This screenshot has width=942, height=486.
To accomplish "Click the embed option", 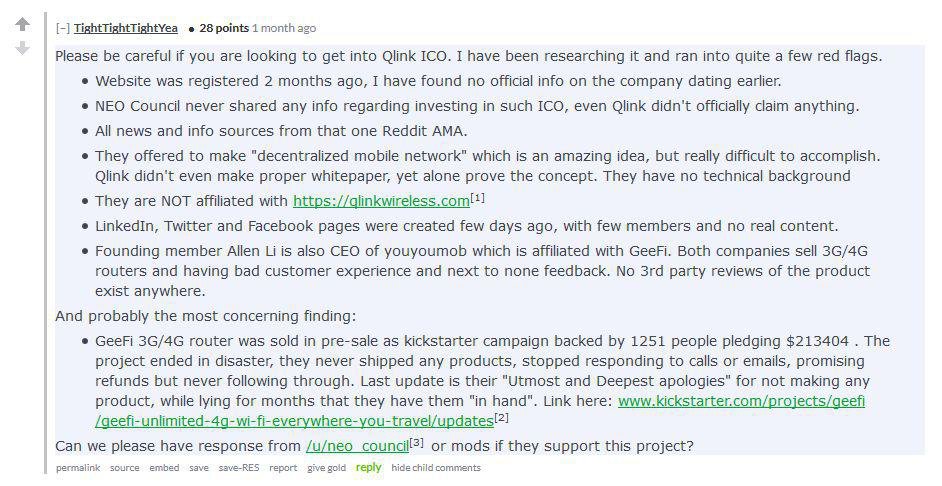I will pos(164,468).
